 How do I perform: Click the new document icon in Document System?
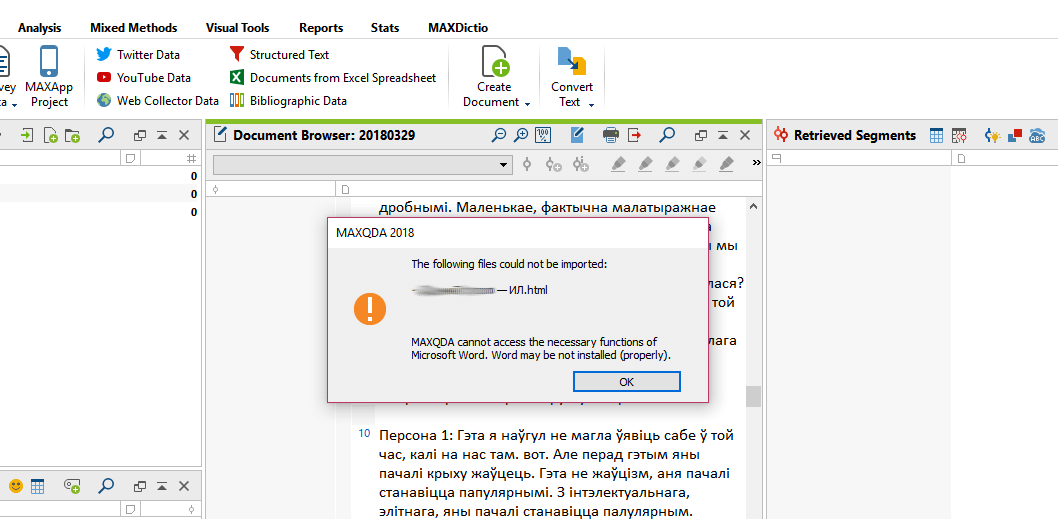(x=51, y=135)
